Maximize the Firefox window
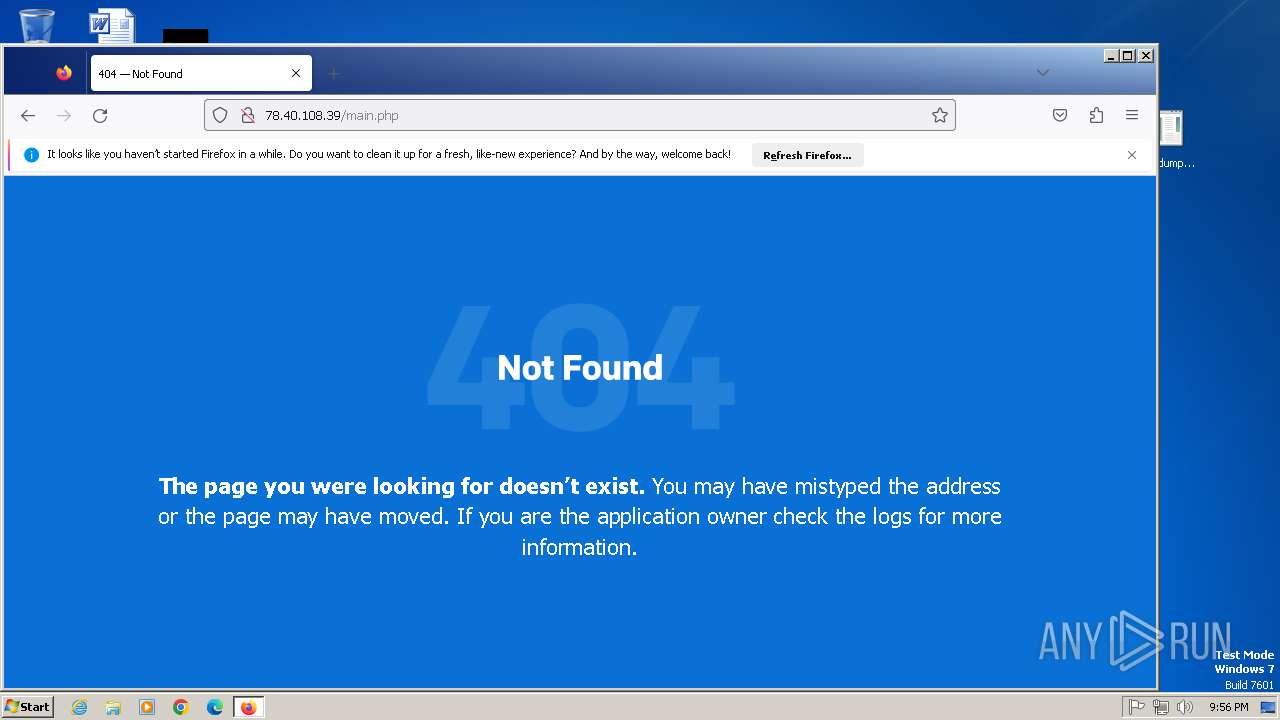 (x=1128, y=56)
